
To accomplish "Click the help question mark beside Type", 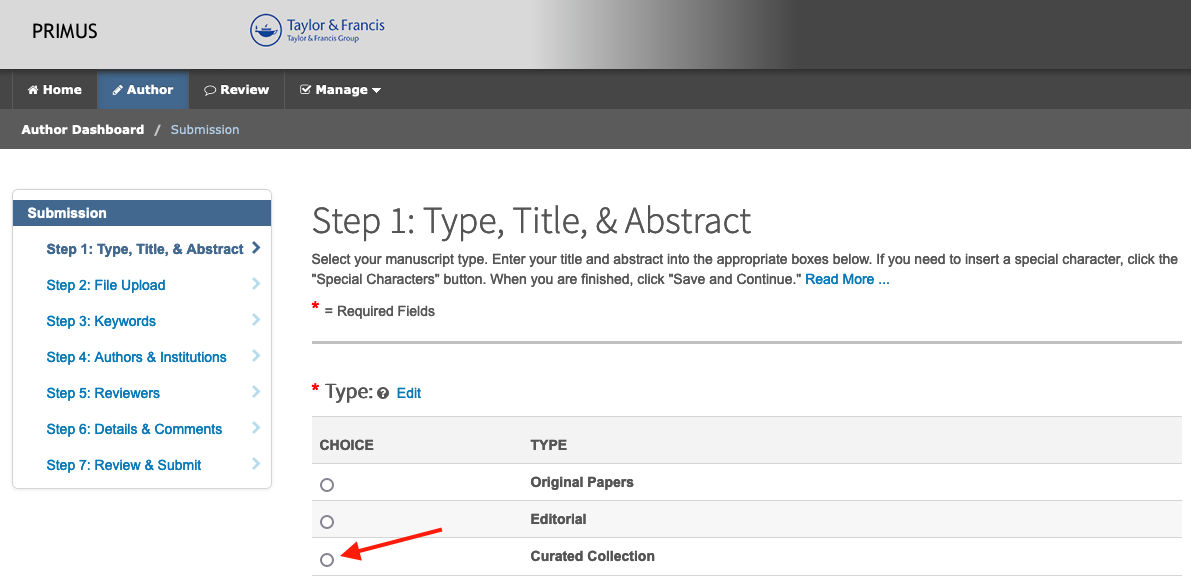I will (x=383, y=394).
